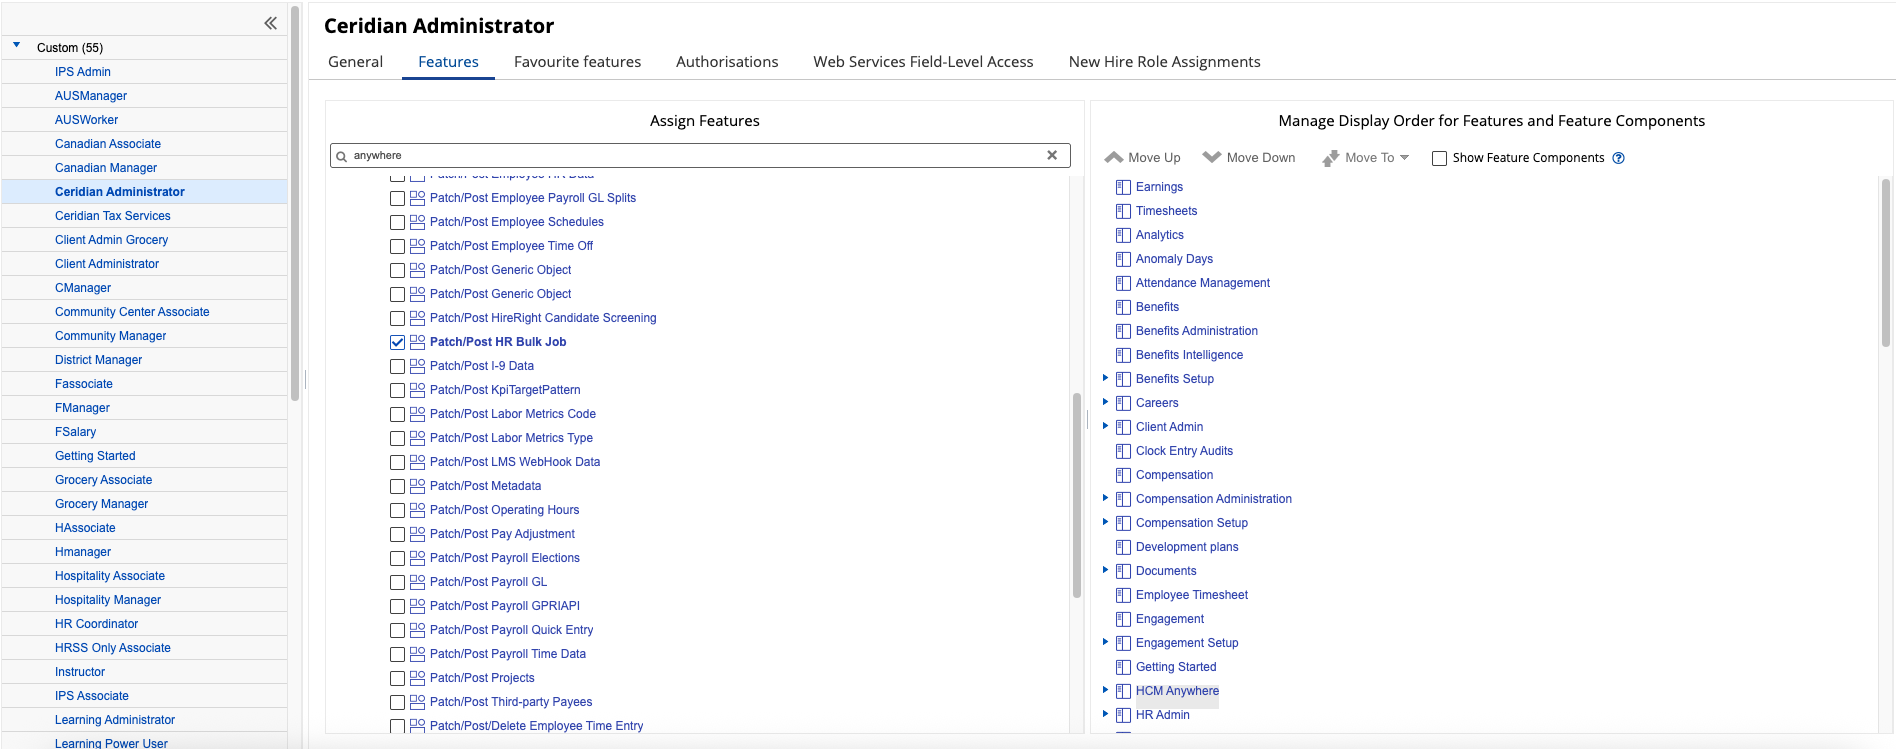Click feature icon beside Benefits Intelligence
This screenshot has width=1896, height=749.
1123,355
